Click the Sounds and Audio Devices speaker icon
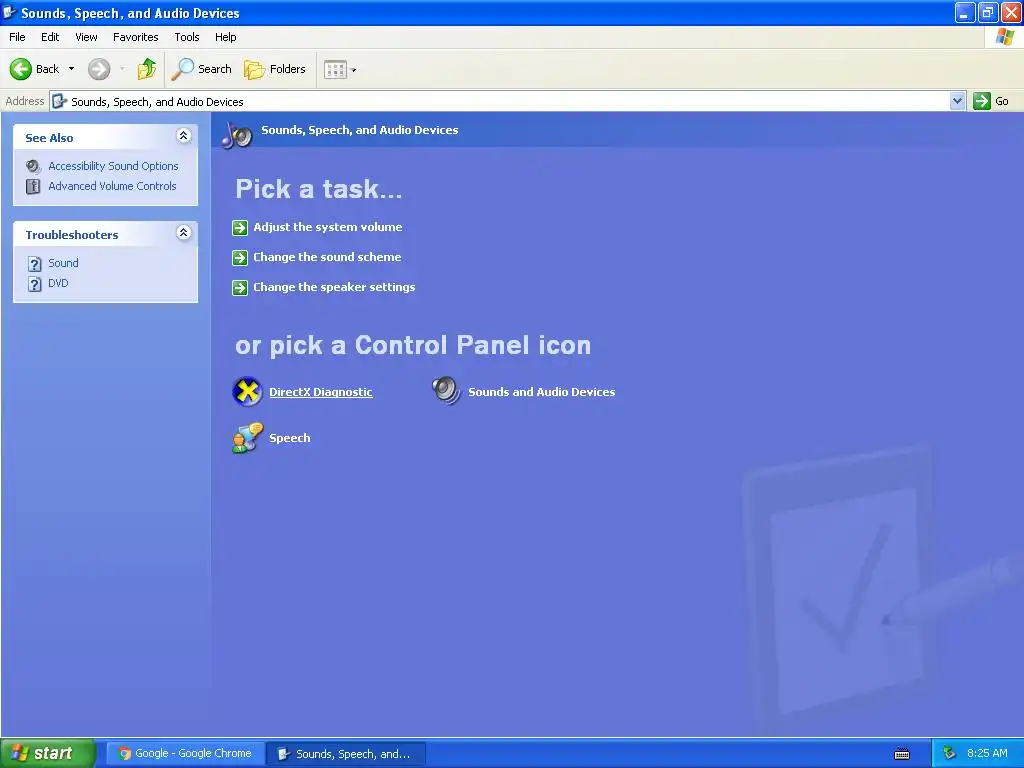This screenshot has width=1024, height=768. (446, 391)
